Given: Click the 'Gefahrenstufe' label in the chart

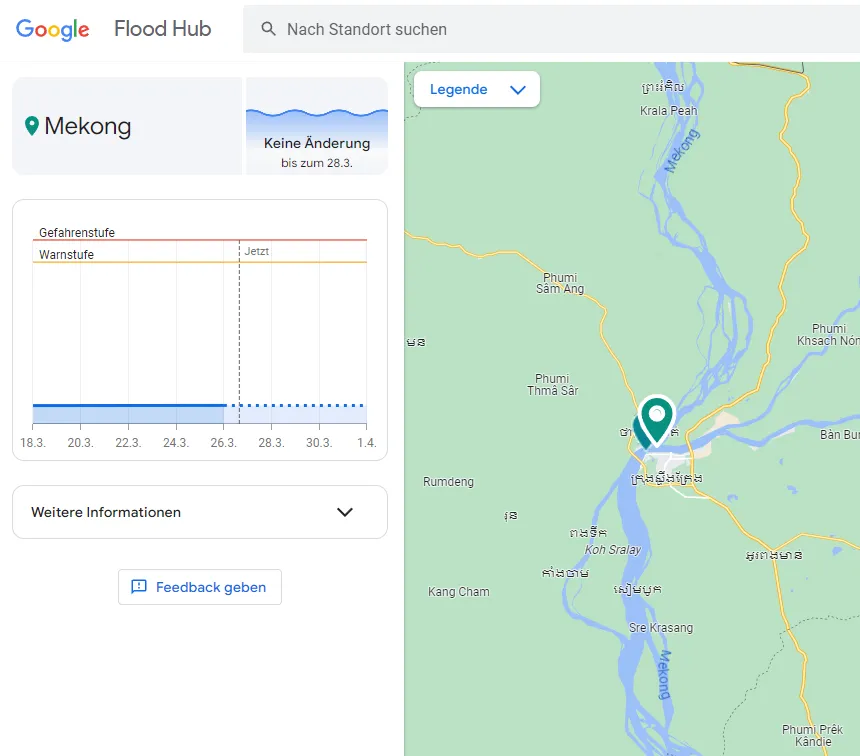Looking at the screenshot, I should pyautogui.click(x=77, y=233).
